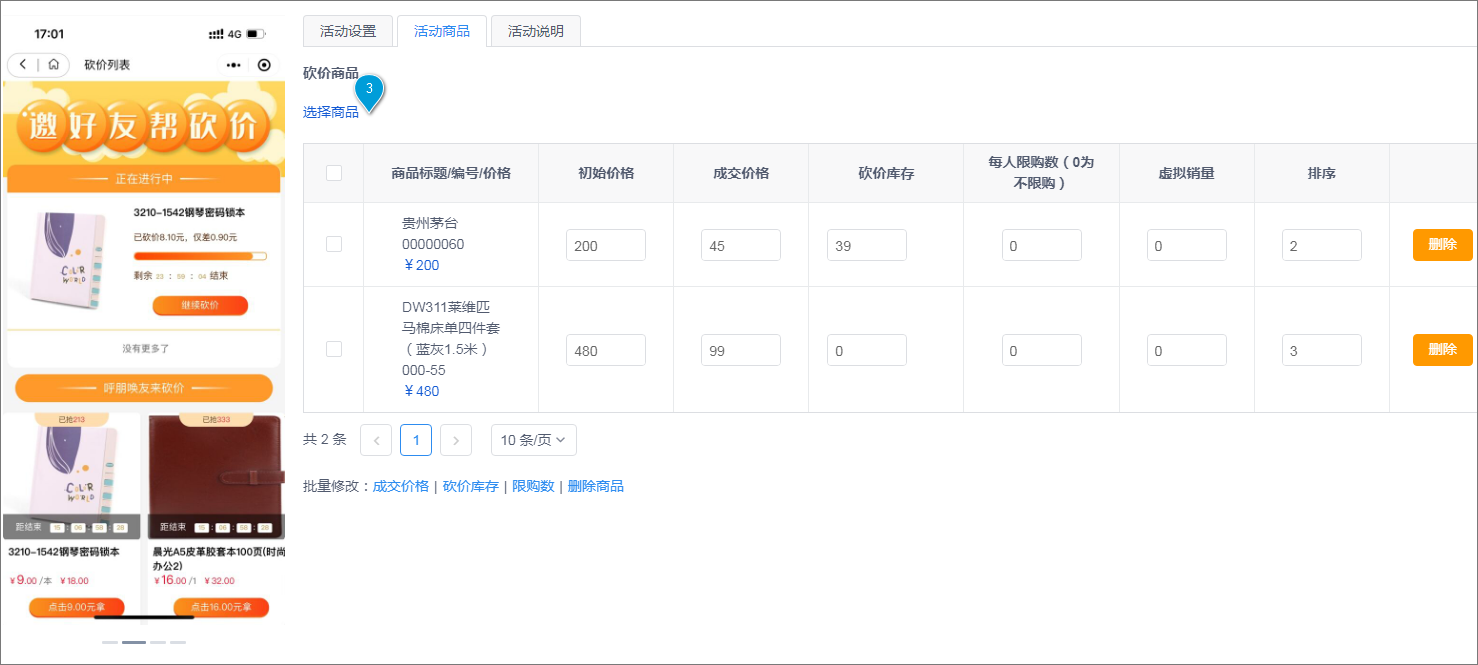Viewport: 1478px width, 665px height.
Task: Click the product code 00000060
Action: [433, 244]
